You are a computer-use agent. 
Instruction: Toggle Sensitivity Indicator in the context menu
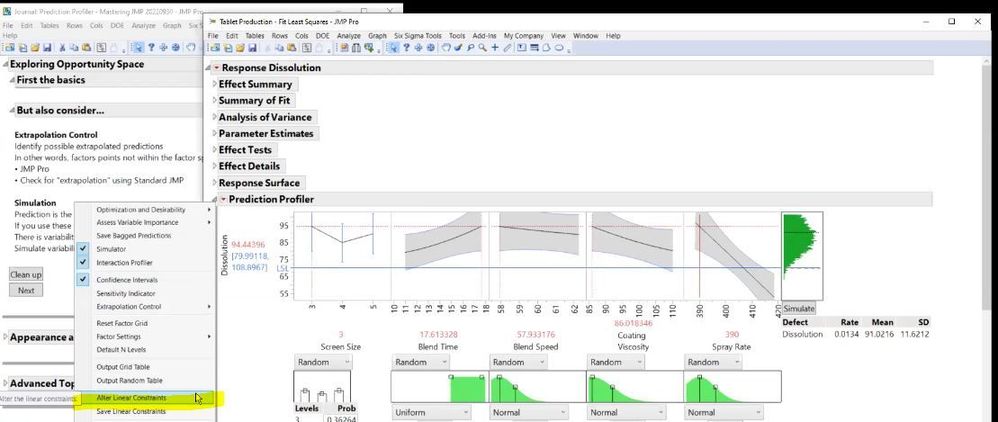tap(125, 293)
